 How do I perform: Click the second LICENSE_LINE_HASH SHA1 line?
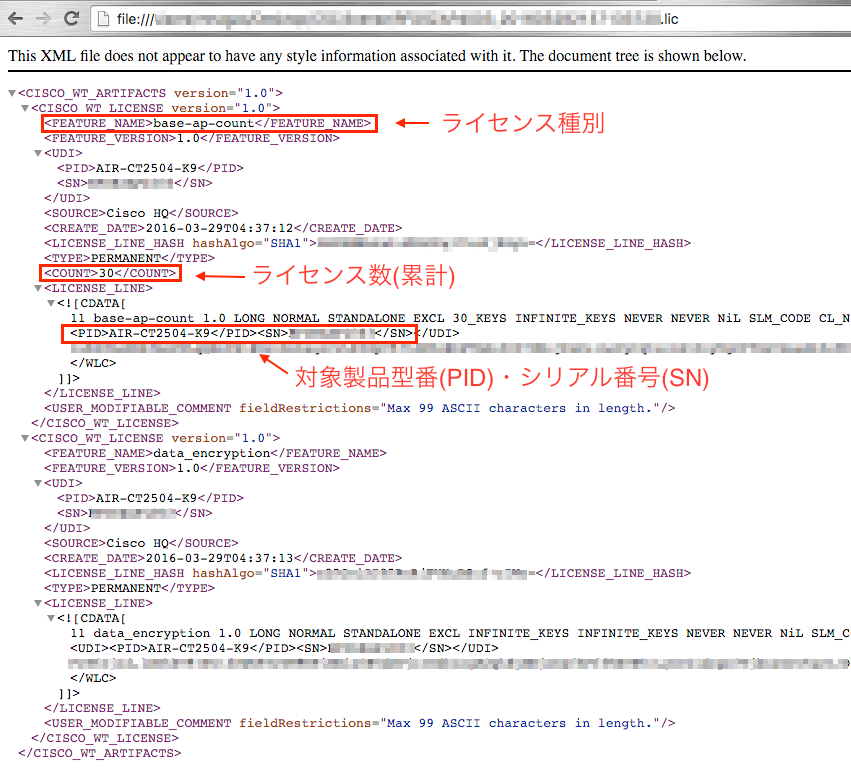tap(367, 573)
